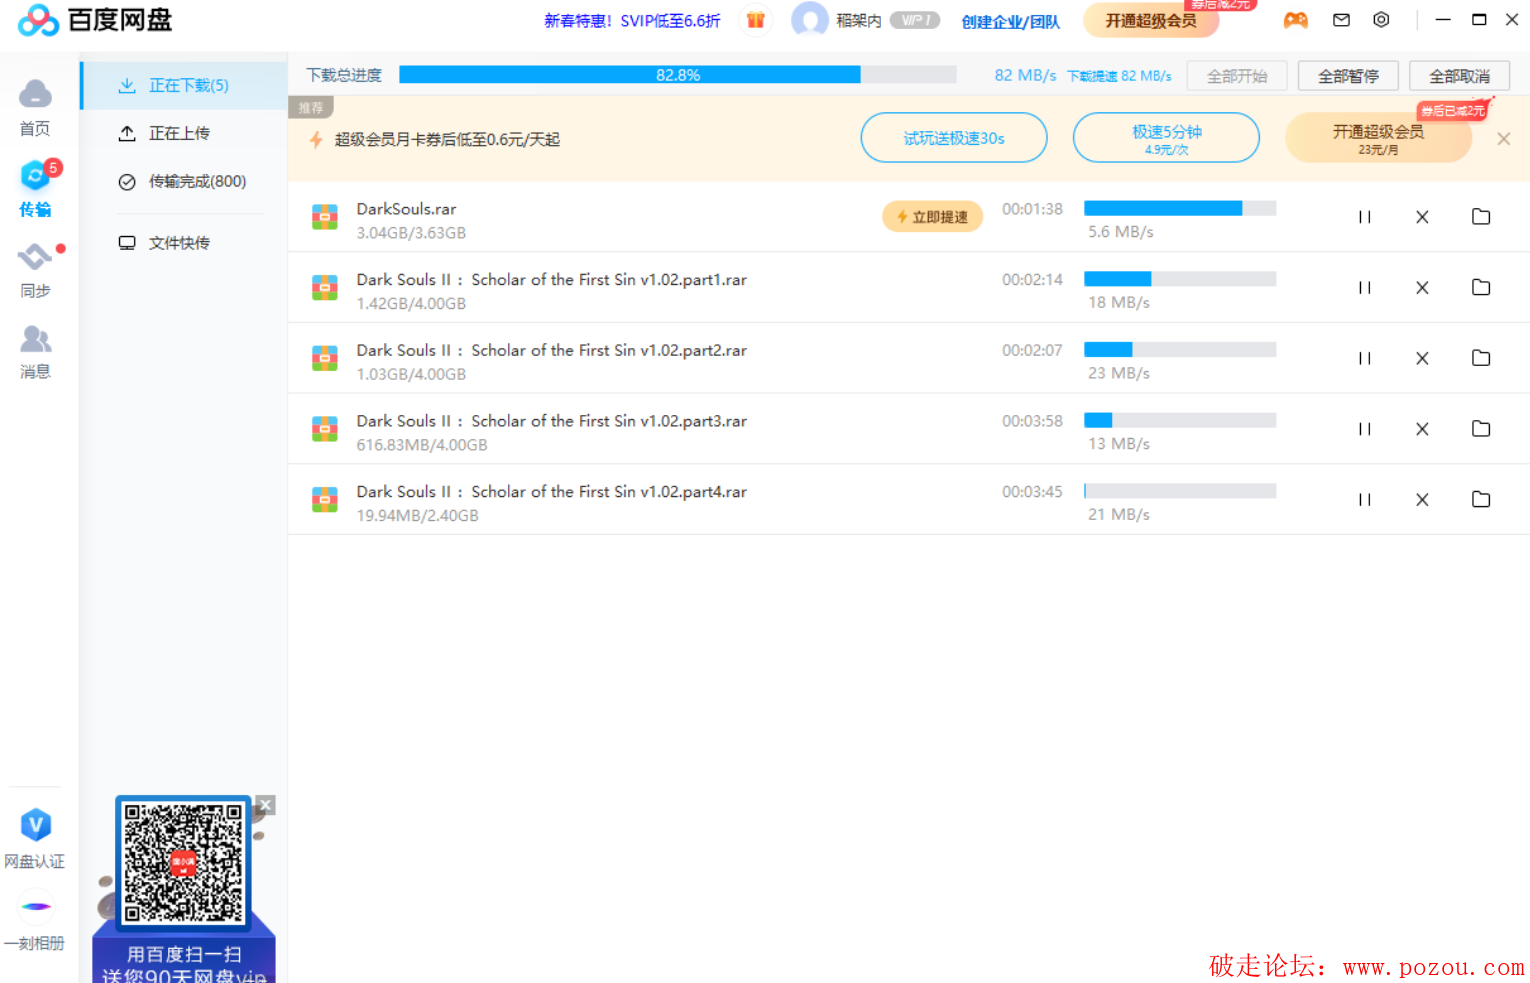Click the user avatar icon
This screenshot has height=983, width=1530.
(x=809, y=20)
